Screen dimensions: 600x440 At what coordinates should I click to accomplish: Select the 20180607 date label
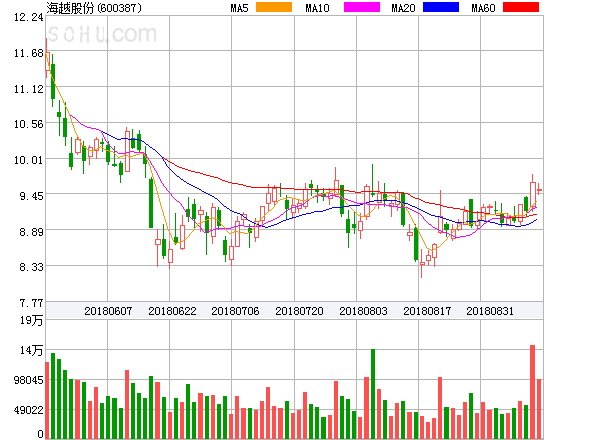(108, 311)
